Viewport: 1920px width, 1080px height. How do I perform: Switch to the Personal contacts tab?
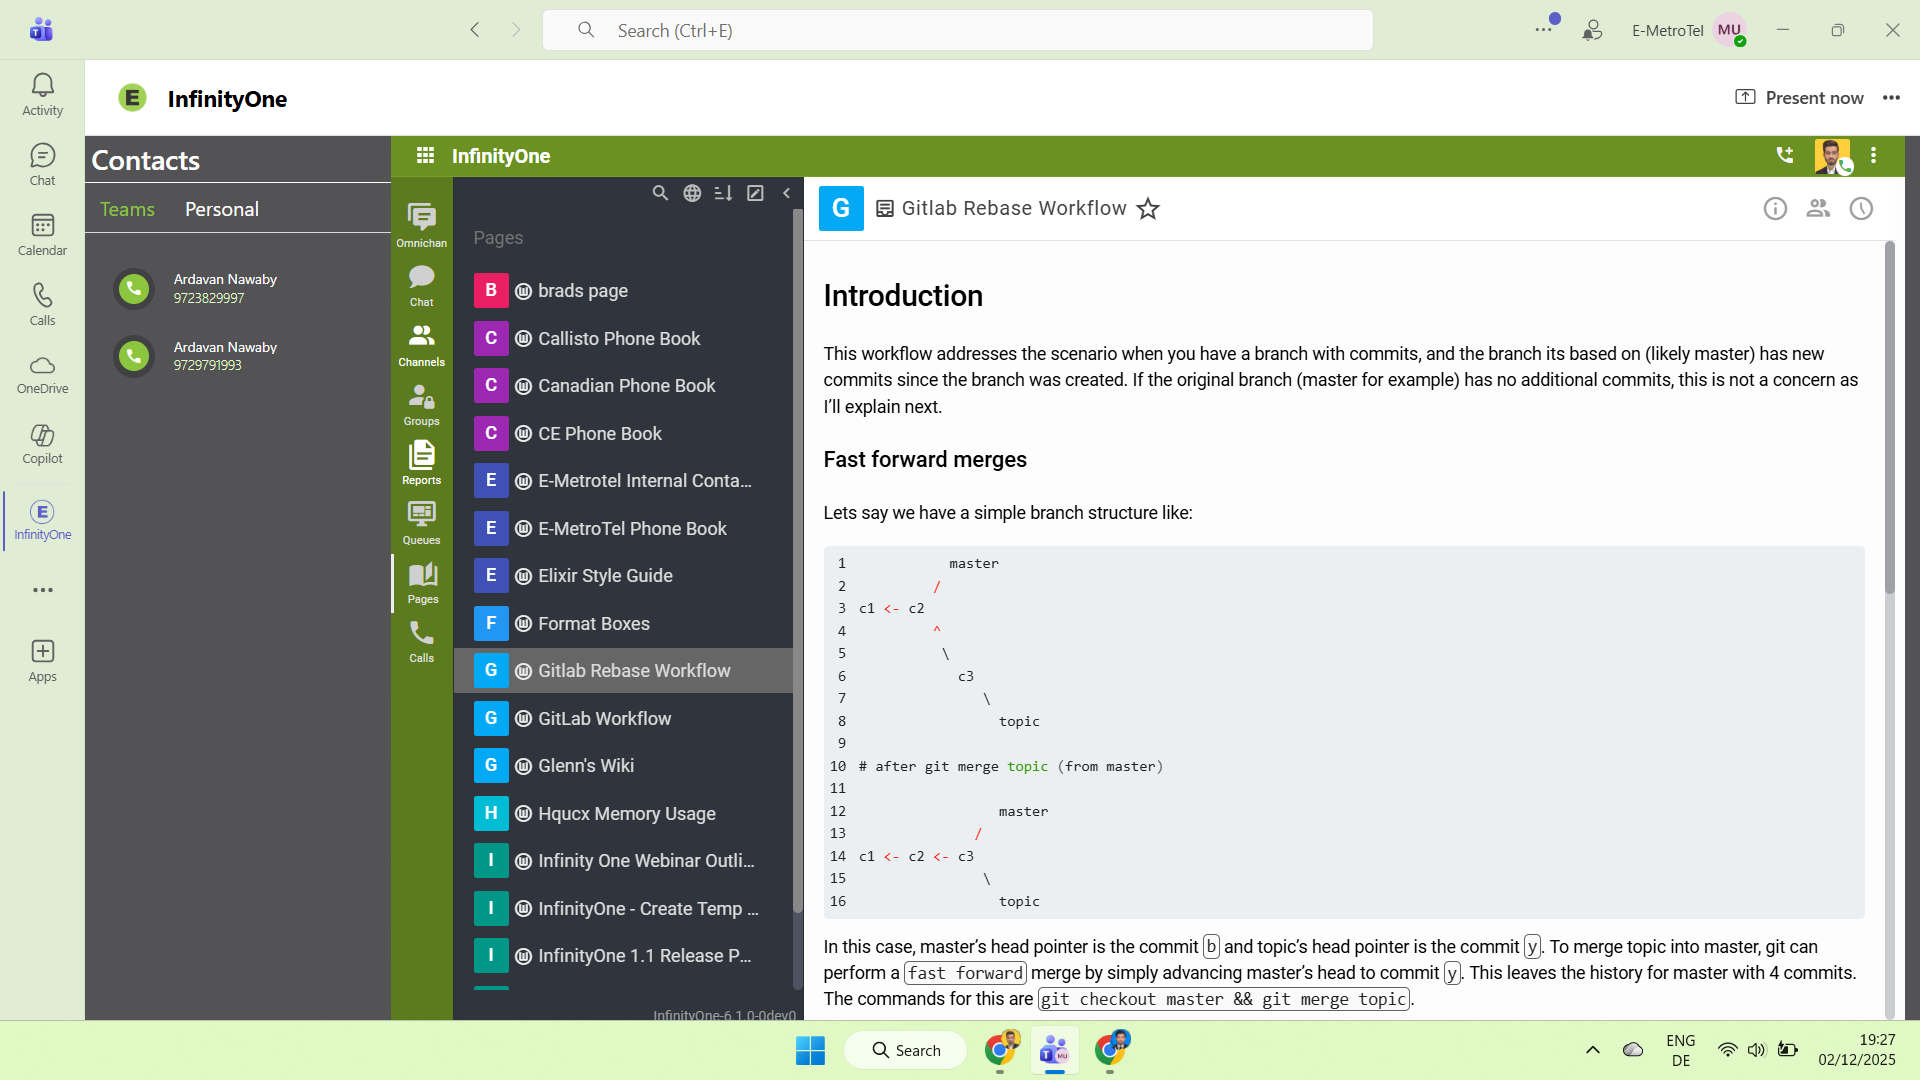point(222,209)
